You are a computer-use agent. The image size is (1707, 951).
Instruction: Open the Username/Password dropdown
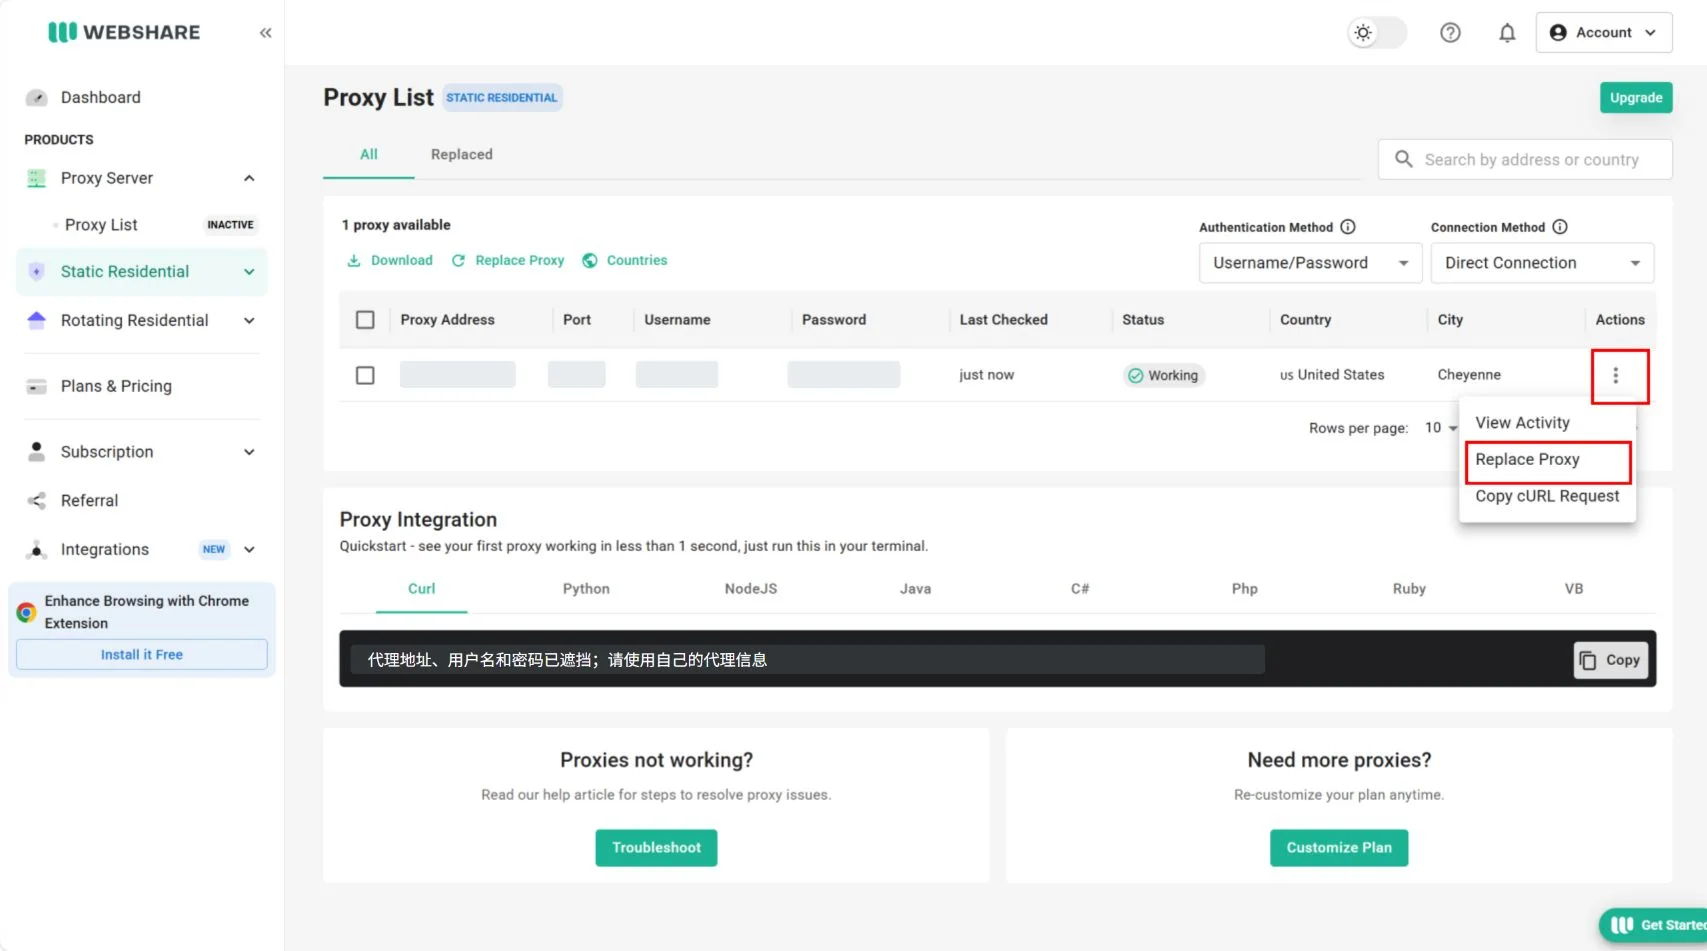pyautogui.click(x=1310, y=263)
